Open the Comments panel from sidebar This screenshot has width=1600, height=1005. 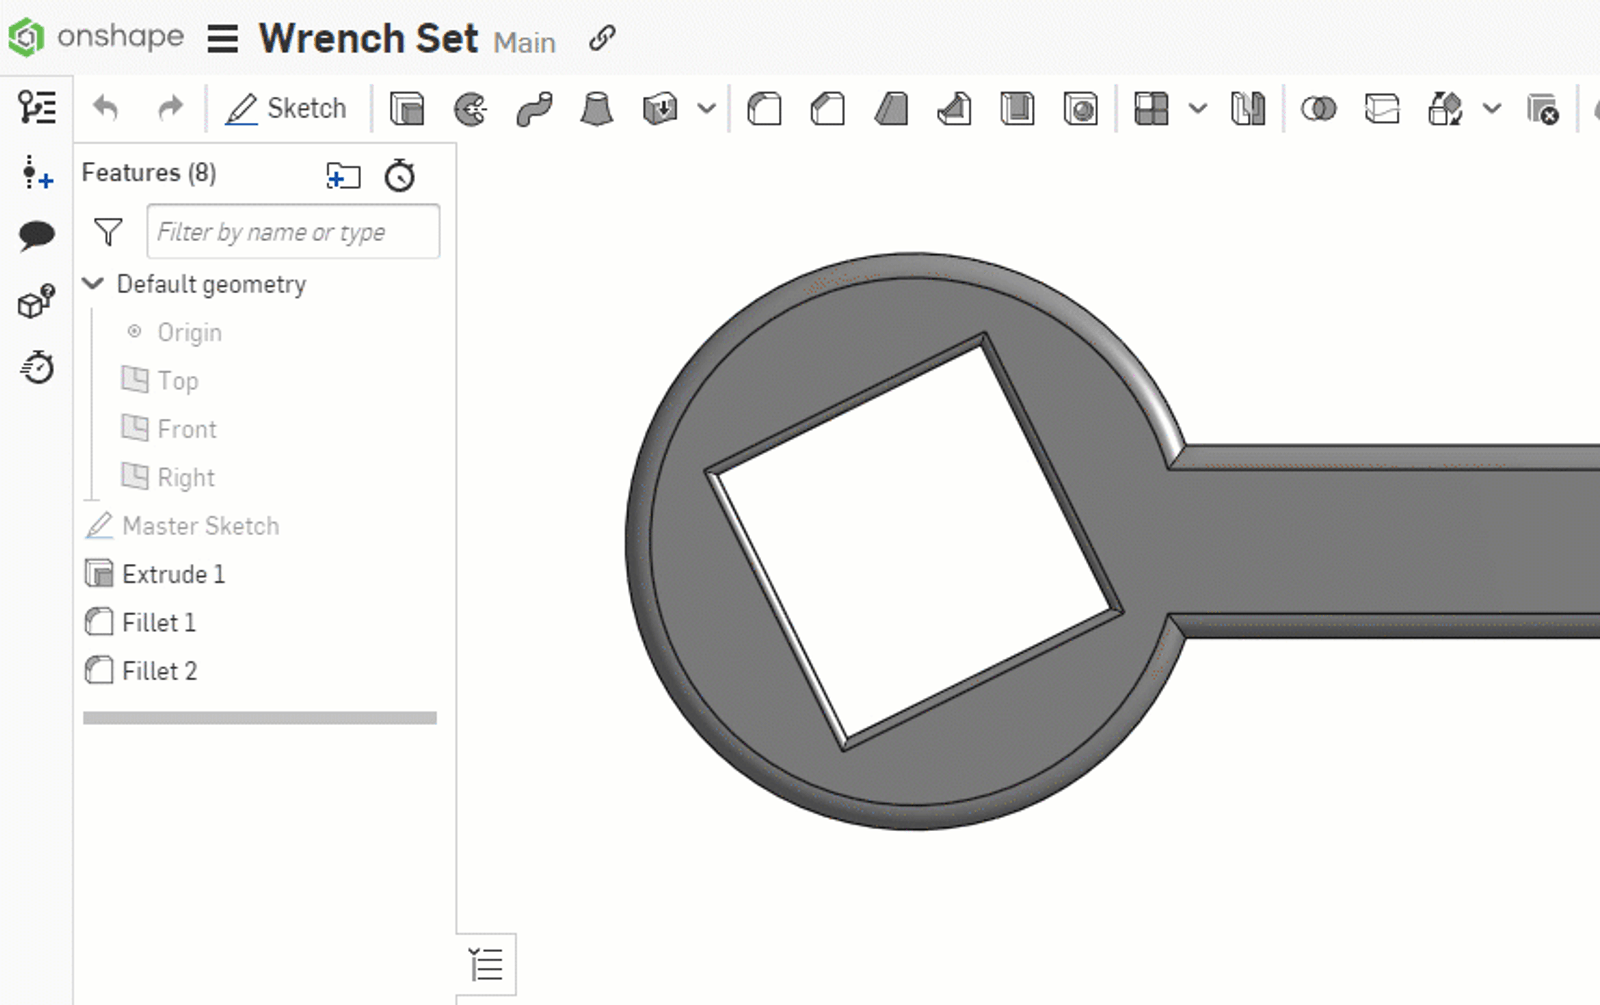(x=37, y=236)
